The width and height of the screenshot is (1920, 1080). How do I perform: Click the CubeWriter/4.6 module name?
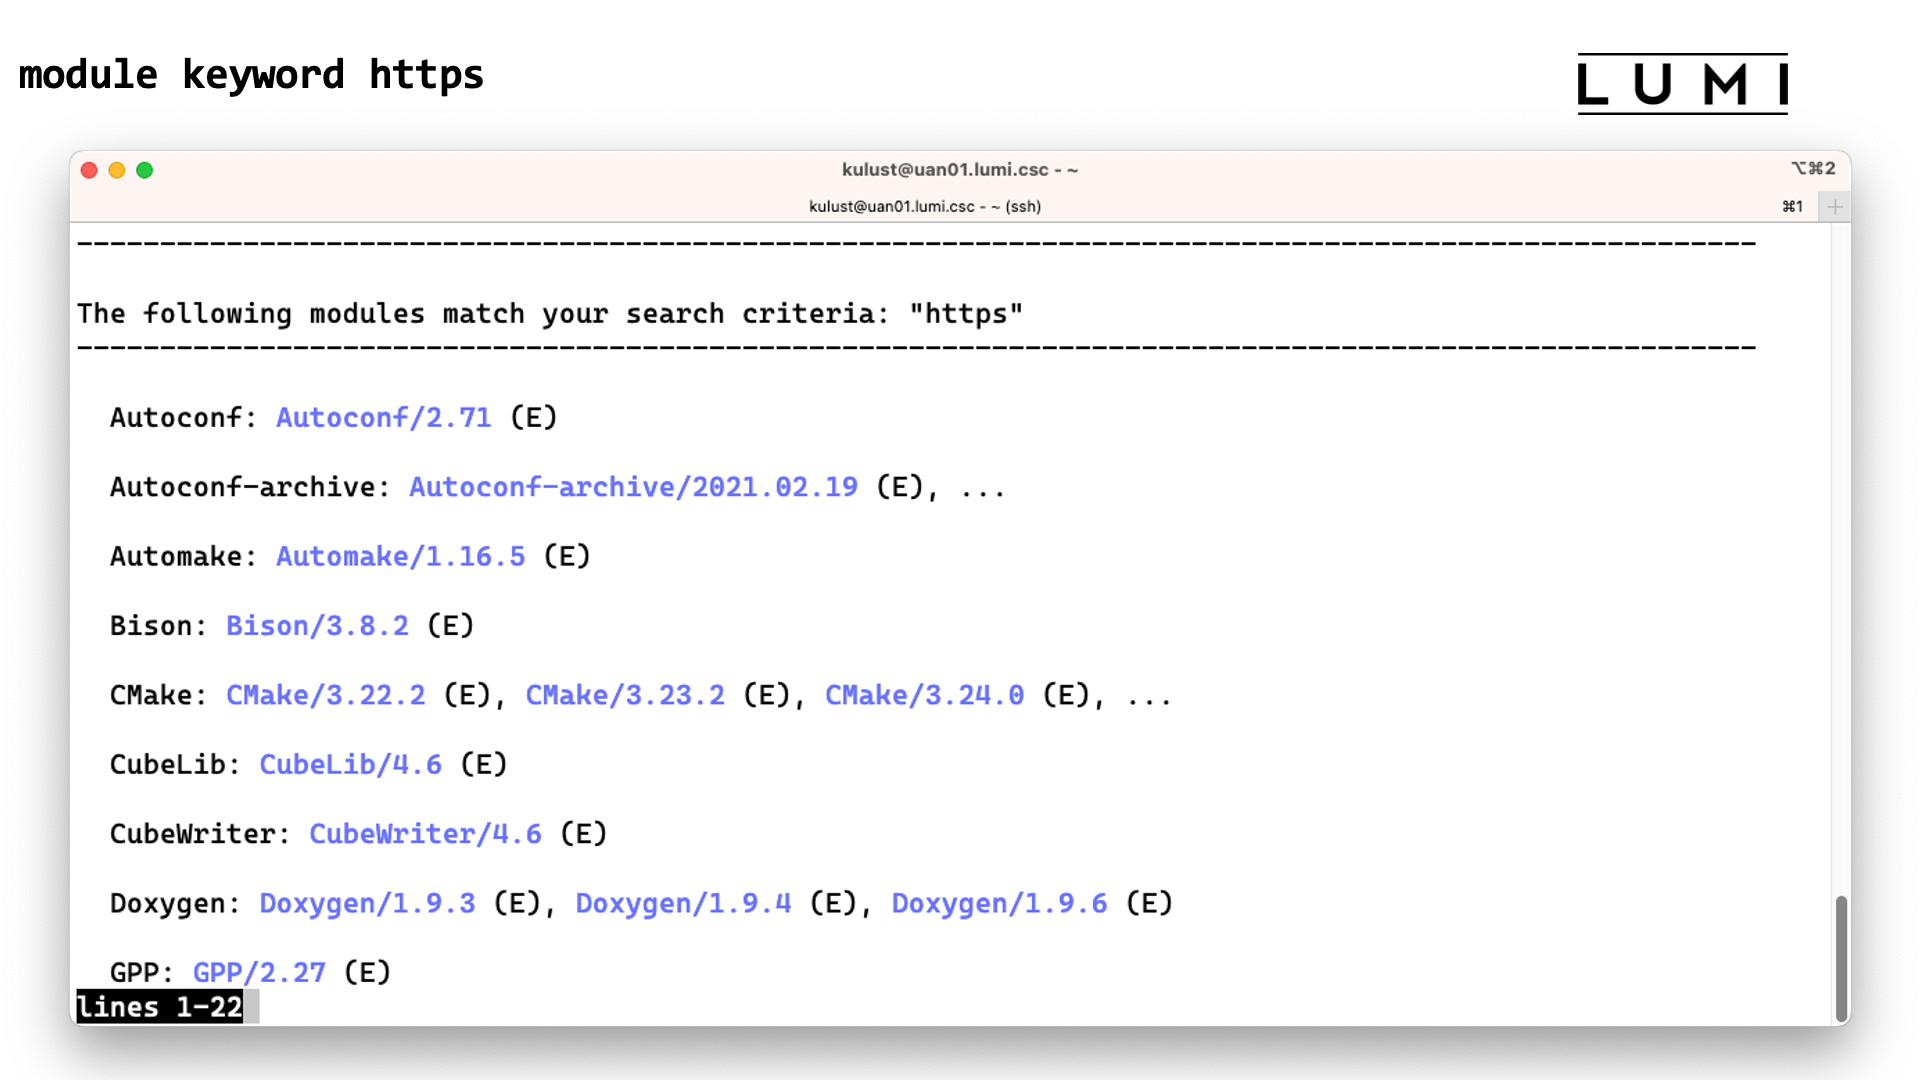click(425, 834)
